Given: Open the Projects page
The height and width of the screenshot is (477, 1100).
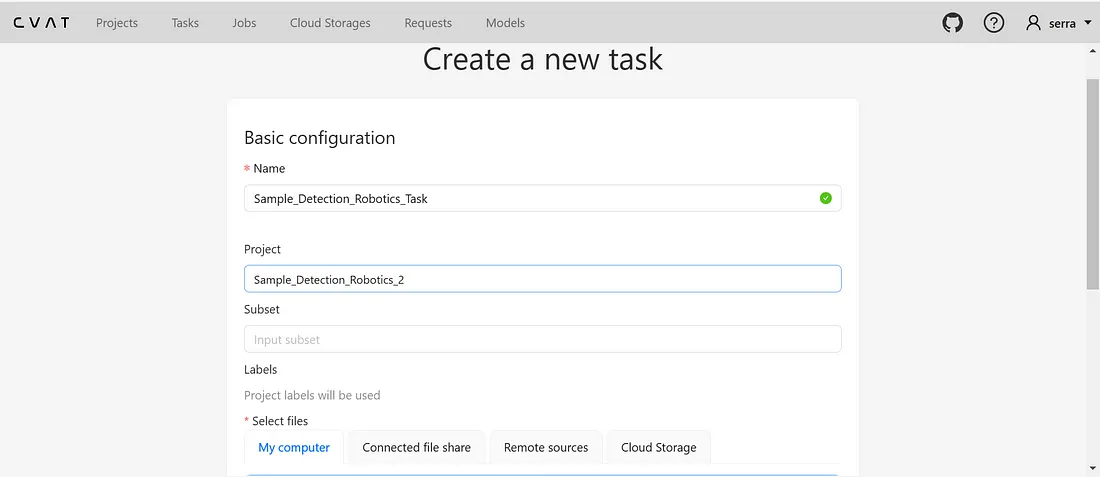Looking at the screenshot, I should click(x=117, y=23).
